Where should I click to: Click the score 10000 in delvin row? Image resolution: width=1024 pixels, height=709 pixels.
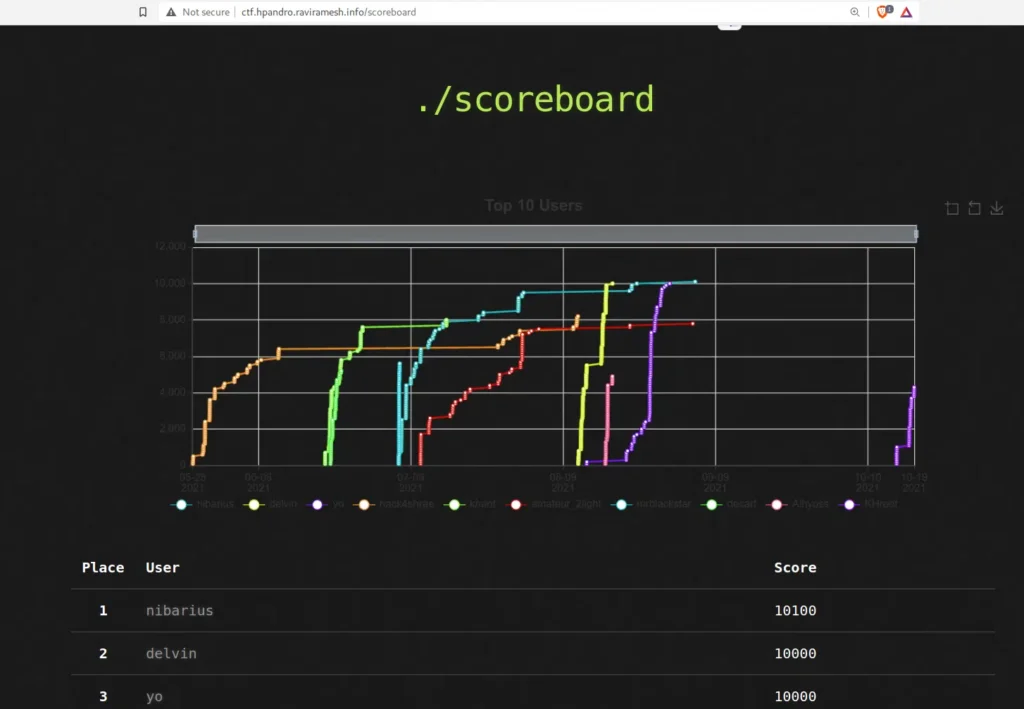(x=795, y=654)
